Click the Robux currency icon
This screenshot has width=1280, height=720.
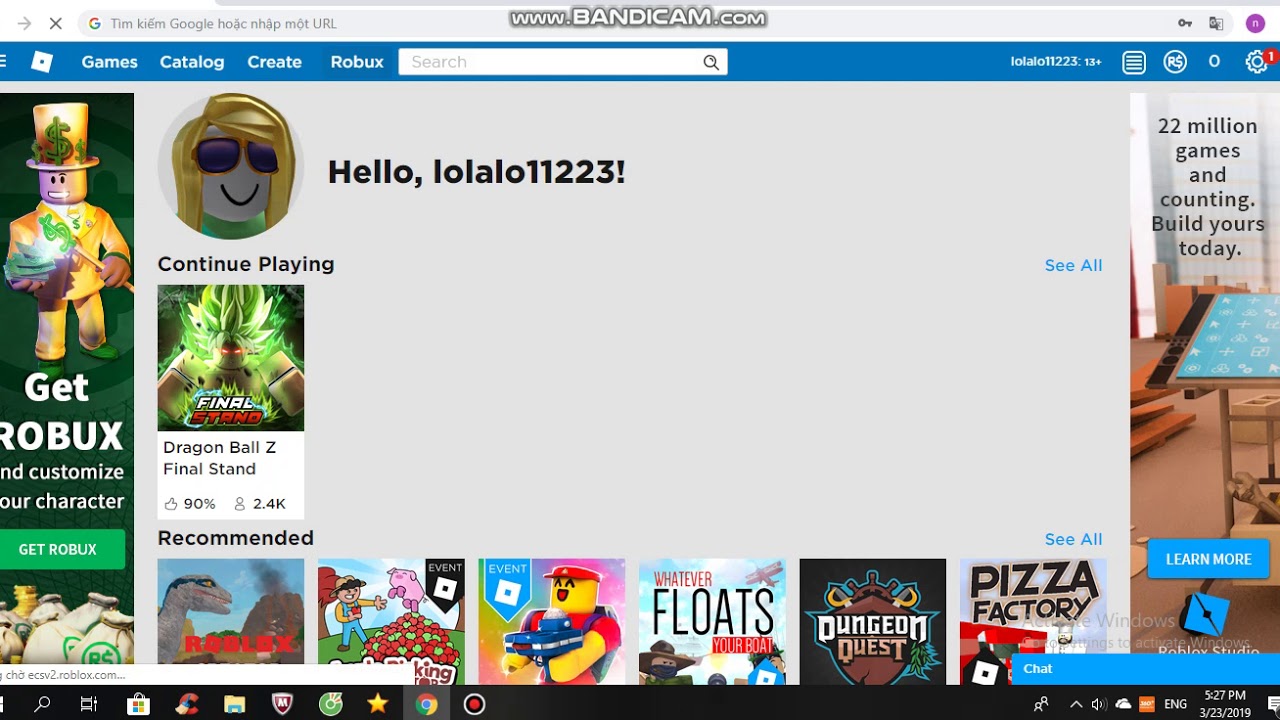(1175, 62)
